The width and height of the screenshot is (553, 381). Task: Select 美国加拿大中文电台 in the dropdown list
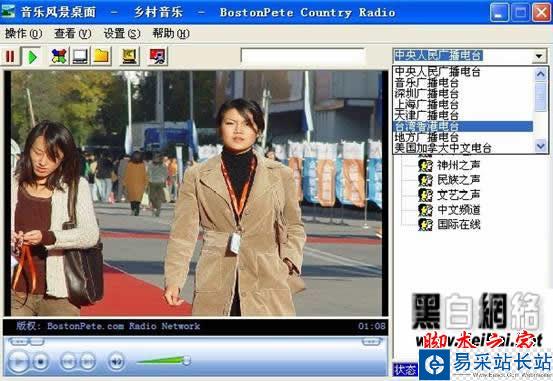coord(463,148)
